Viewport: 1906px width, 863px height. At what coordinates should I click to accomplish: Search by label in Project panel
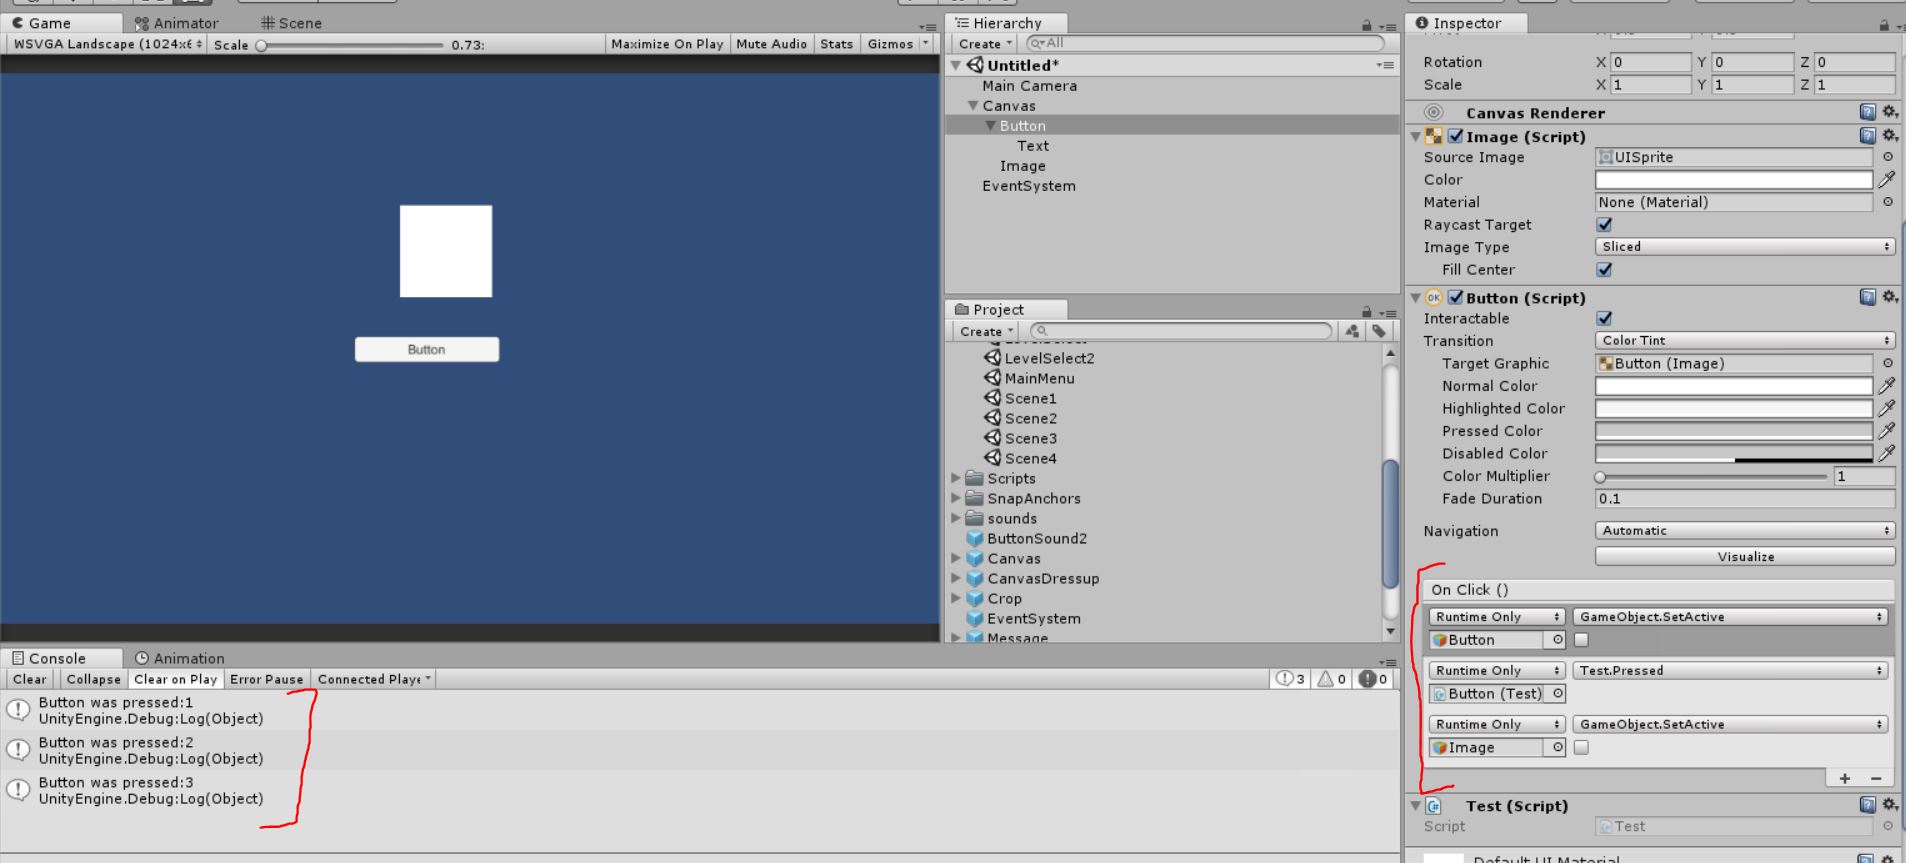1379,331
